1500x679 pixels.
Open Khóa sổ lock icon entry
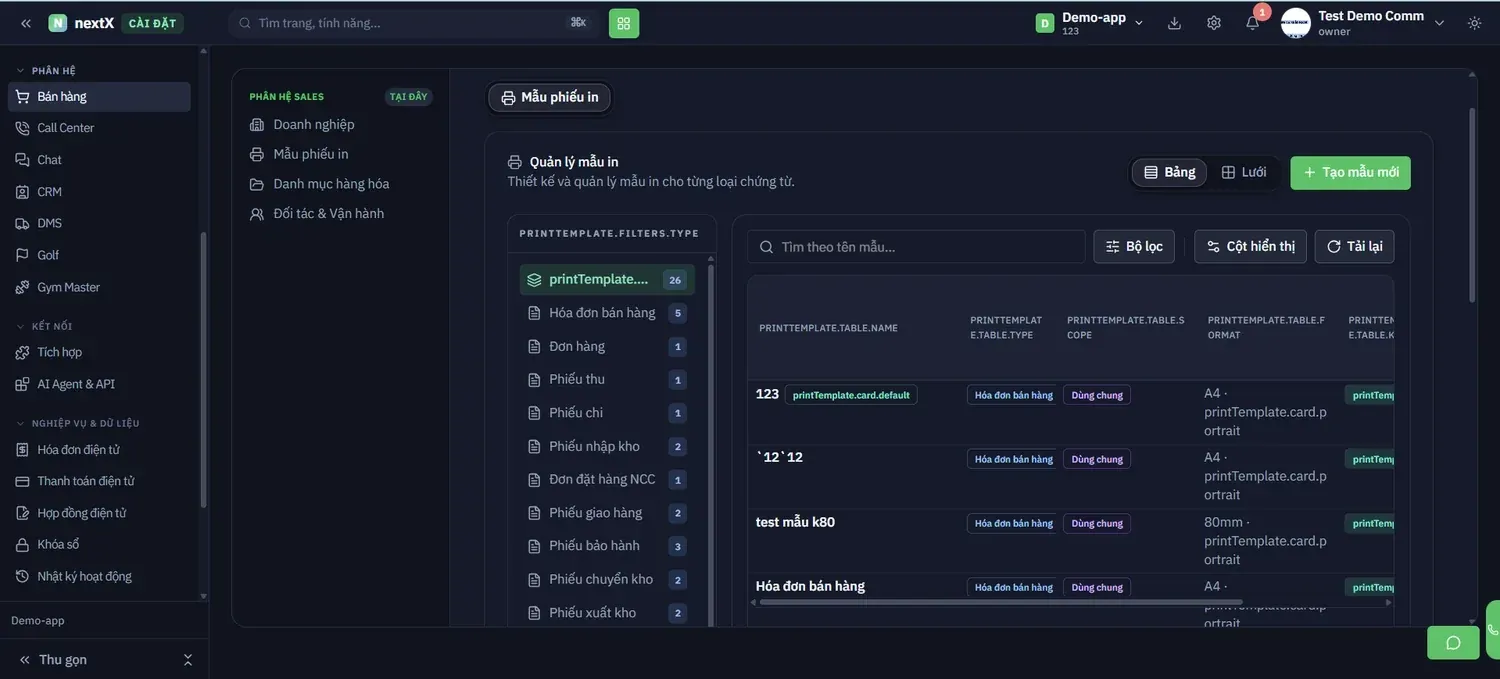pyautogui.click(x=22, y=545)
